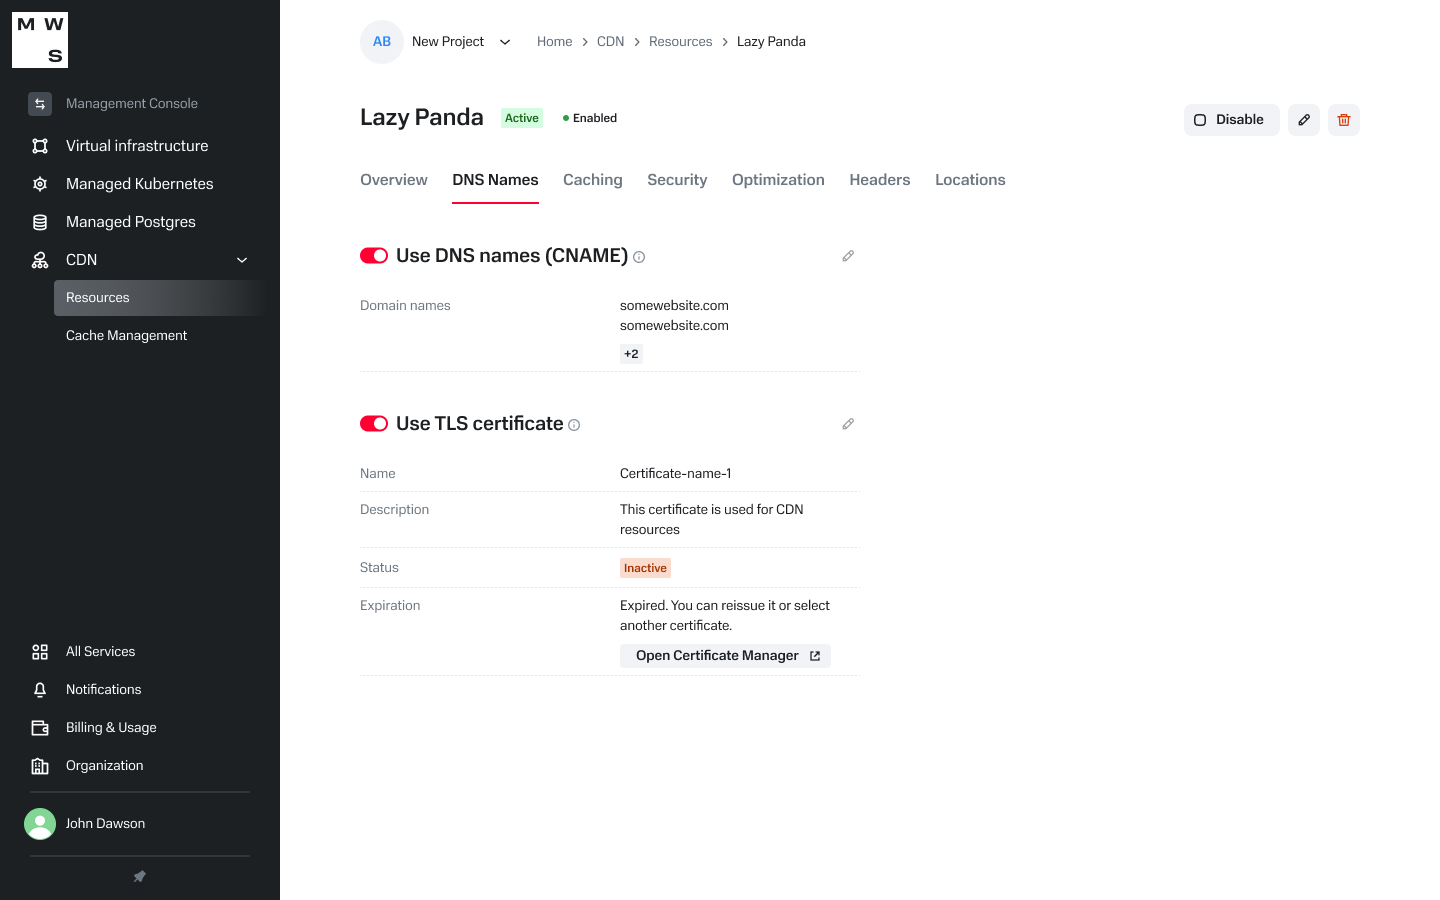Click the Certificate-name-1 value
This screenshot has width=1440, height=900.
click(676, 474)
